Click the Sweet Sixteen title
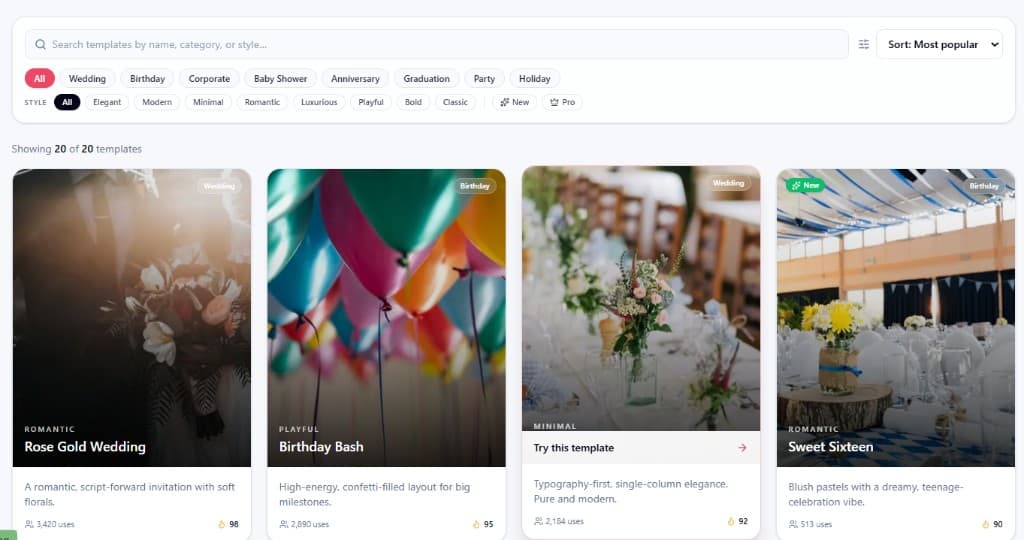1024x540 pixels. [830, 447]
